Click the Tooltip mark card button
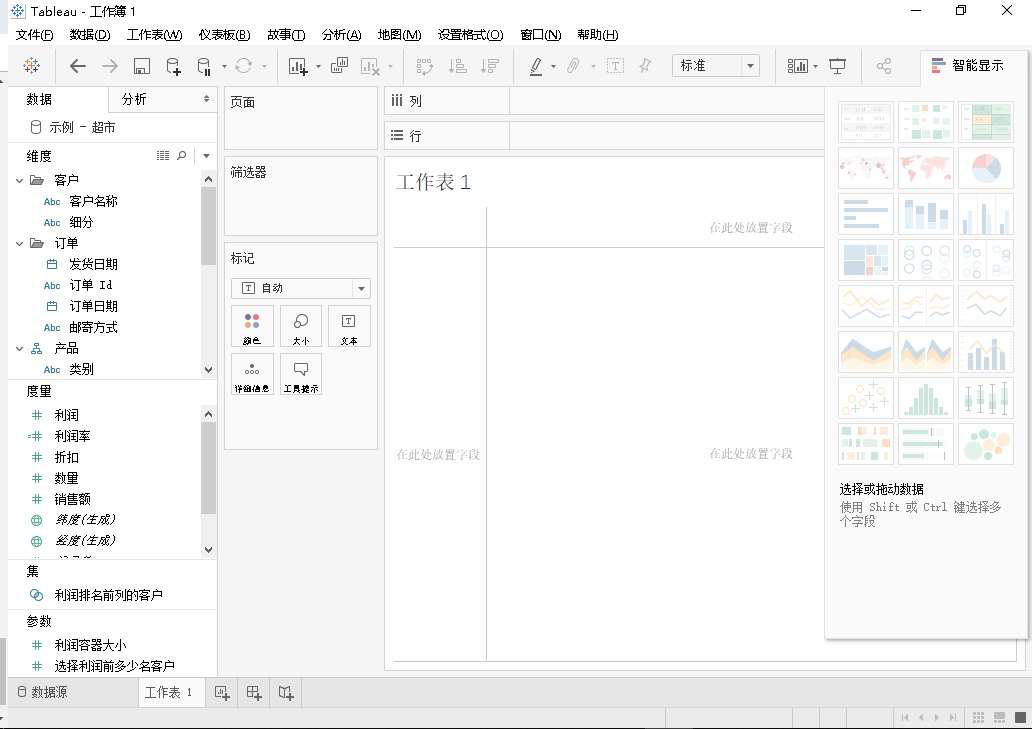The height and width of the screenshot is (729, 1032). 301,374
